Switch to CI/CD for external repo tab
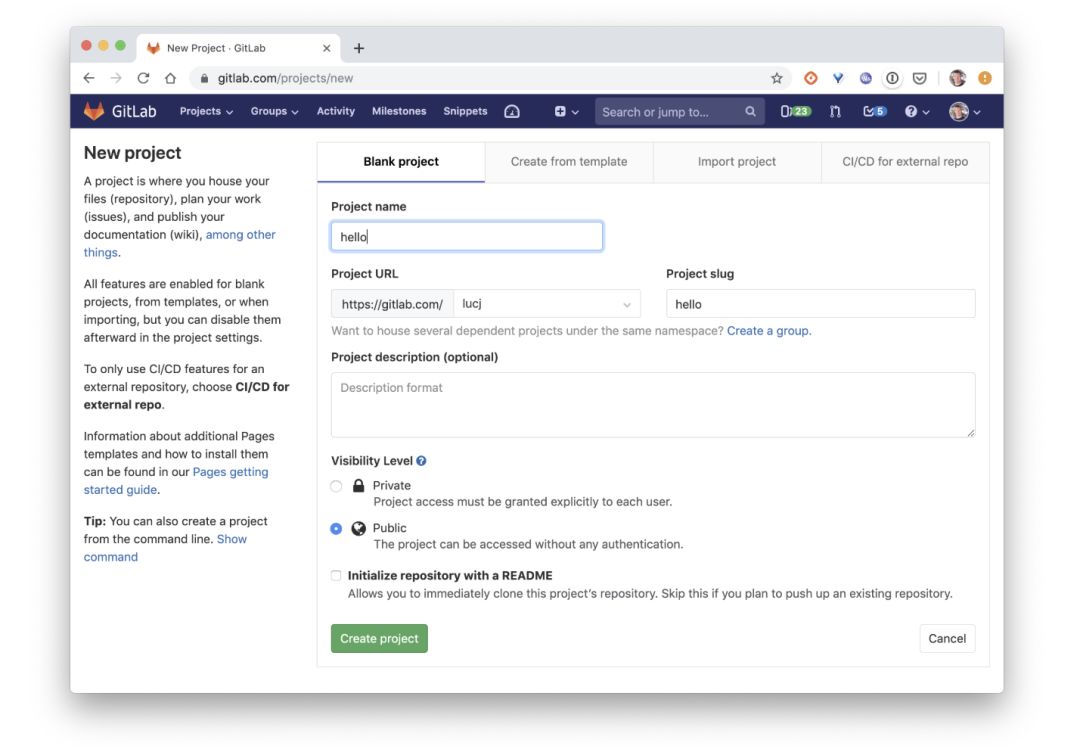This screenshot has width=1080, height=749. coord(905,162)
